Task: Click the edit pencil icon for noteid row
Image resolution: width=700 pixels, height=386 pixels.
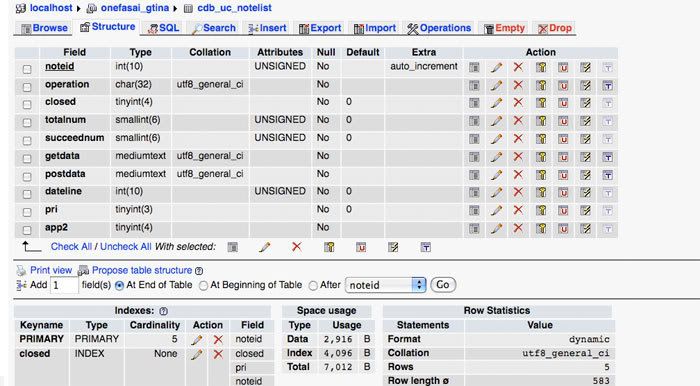Action: (x=496, y=67)
